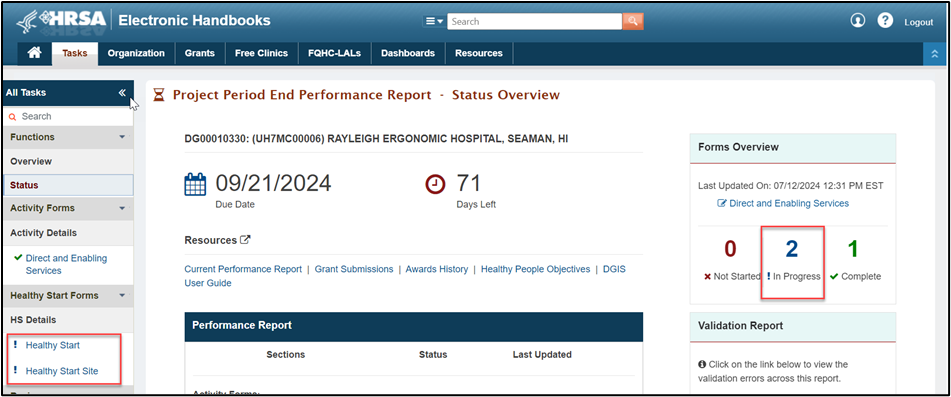
Task: Click the Complete count 1
Action: pos(853,249)
